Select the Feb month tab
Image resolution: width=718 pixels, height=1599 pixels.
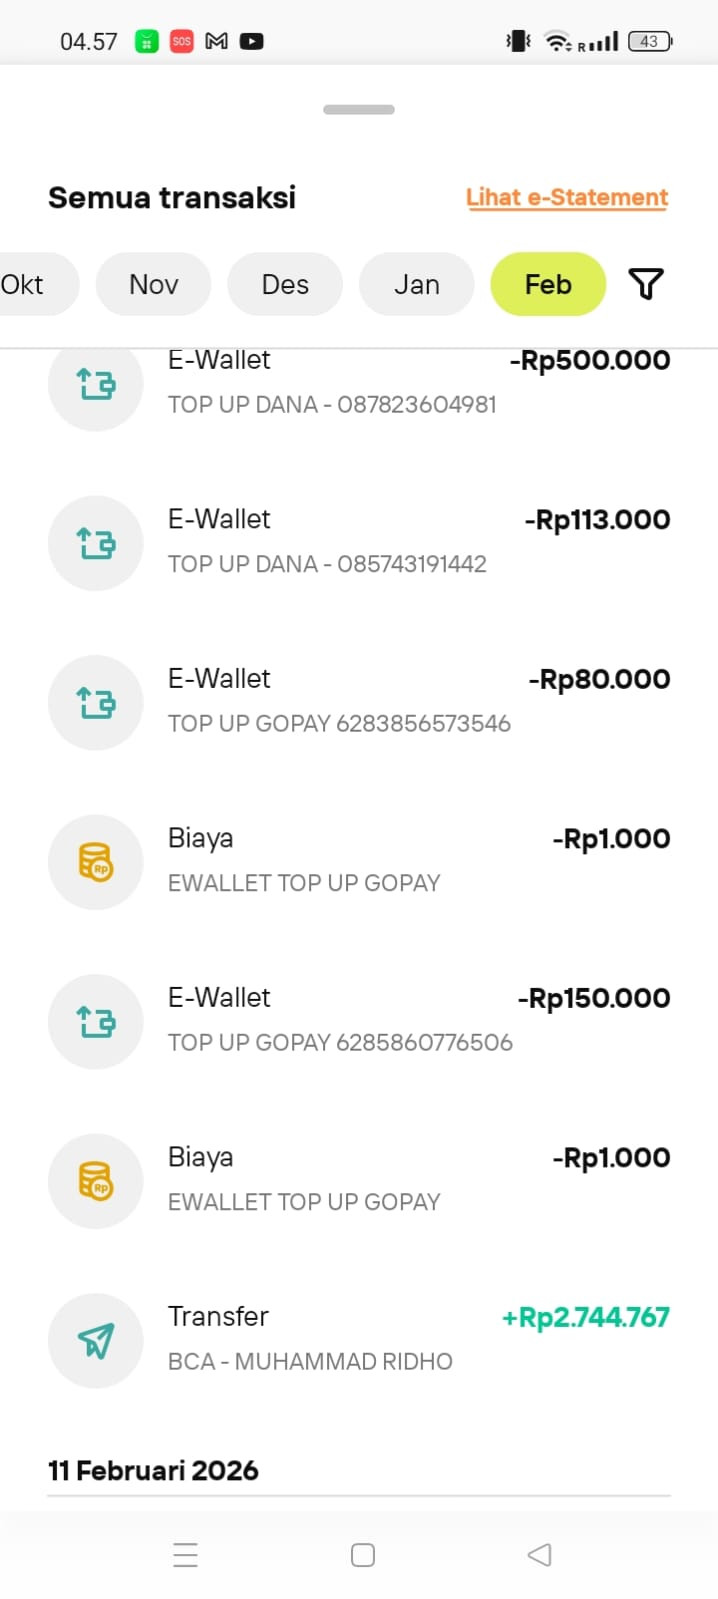548,284
